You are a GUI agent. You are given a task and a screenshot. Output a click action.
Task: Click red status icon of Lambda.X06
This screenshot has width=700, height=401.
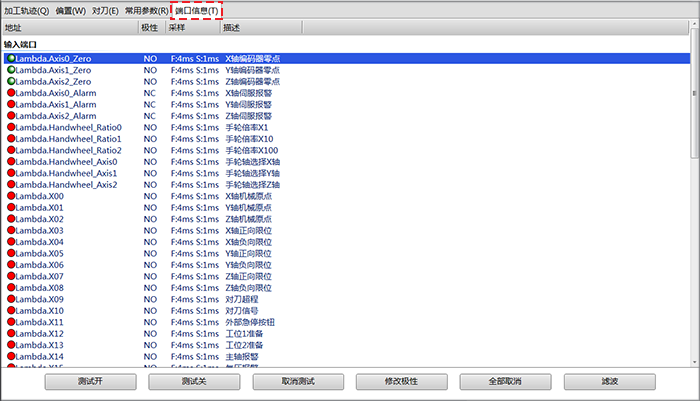point(11,264)
